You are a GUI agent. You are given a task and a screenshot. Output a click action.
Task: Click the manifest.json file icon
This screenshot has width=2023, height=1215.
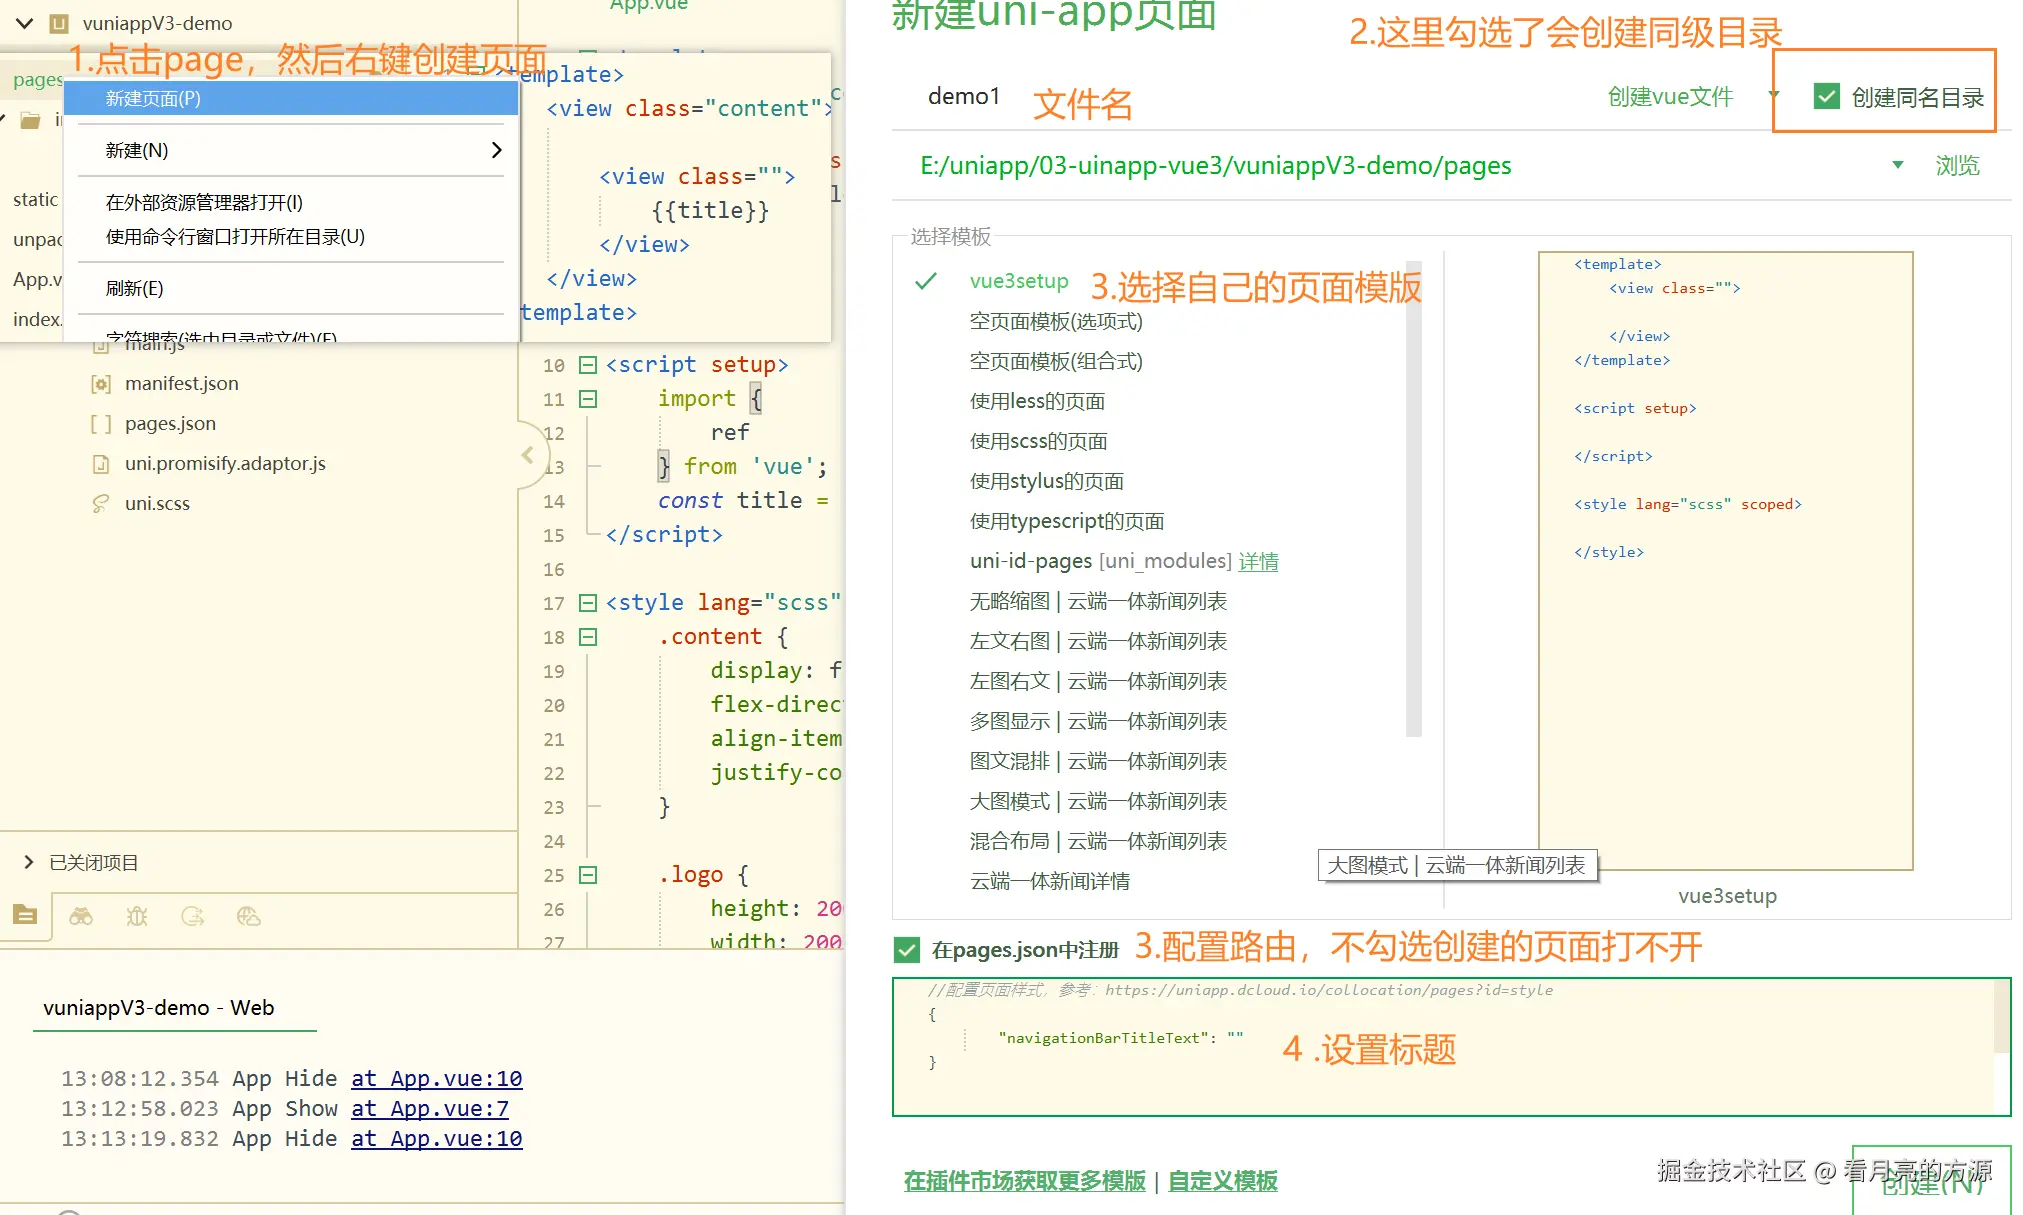(101, 384)
